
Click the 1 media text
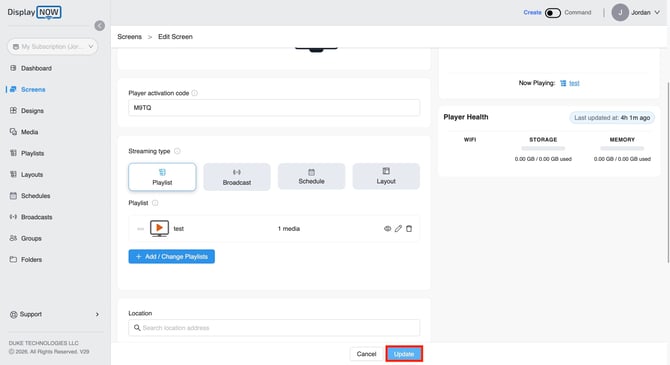click(x=289, y=229)
